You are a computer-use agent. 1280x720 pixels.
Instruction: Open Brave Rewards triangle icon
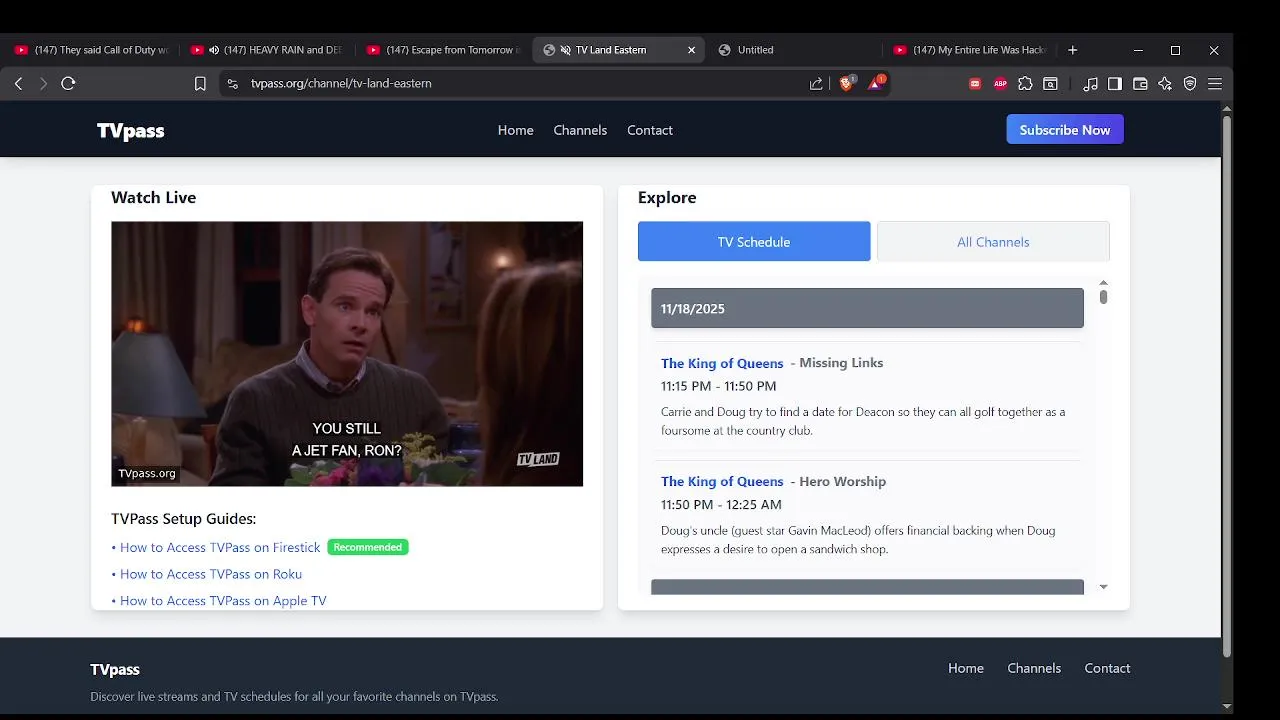[875, 84]
